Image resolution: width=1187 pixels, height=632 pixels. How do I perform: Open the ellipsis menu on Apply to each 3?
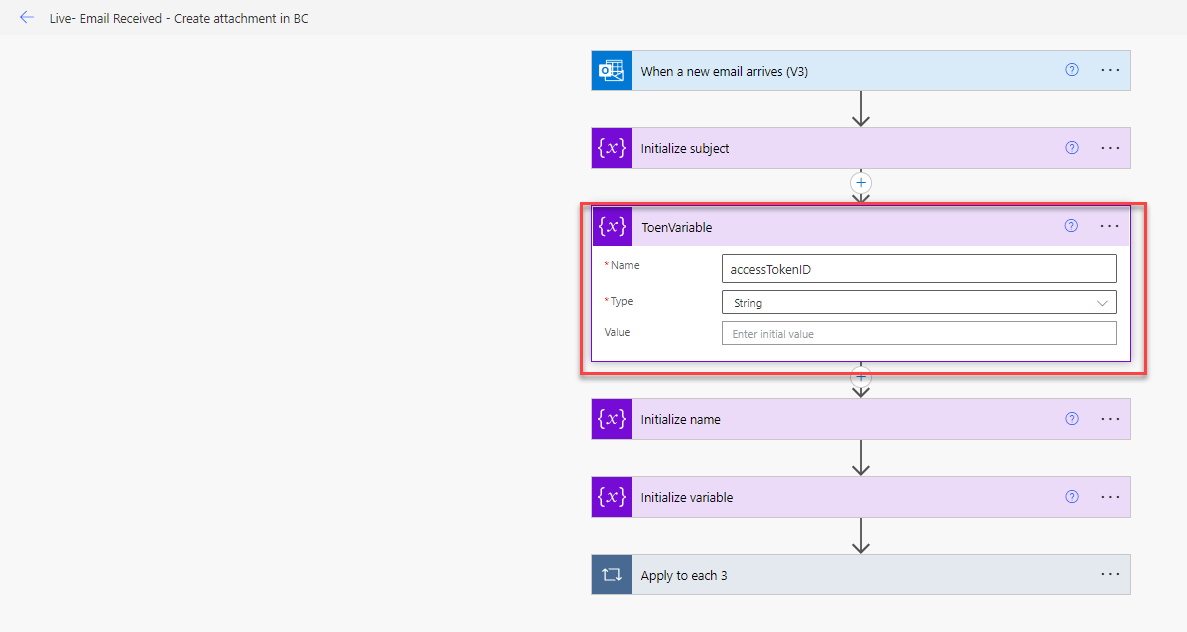click(x=1109, y=574)
